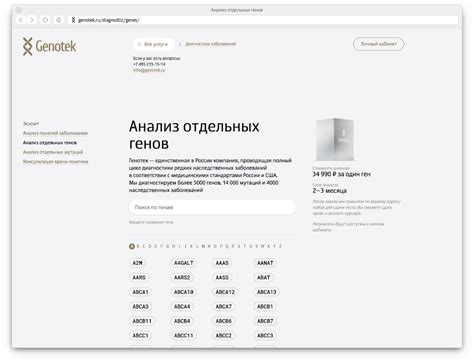
Task: Click the phone number +7 495 215-15-14
Action: (149, 64)
